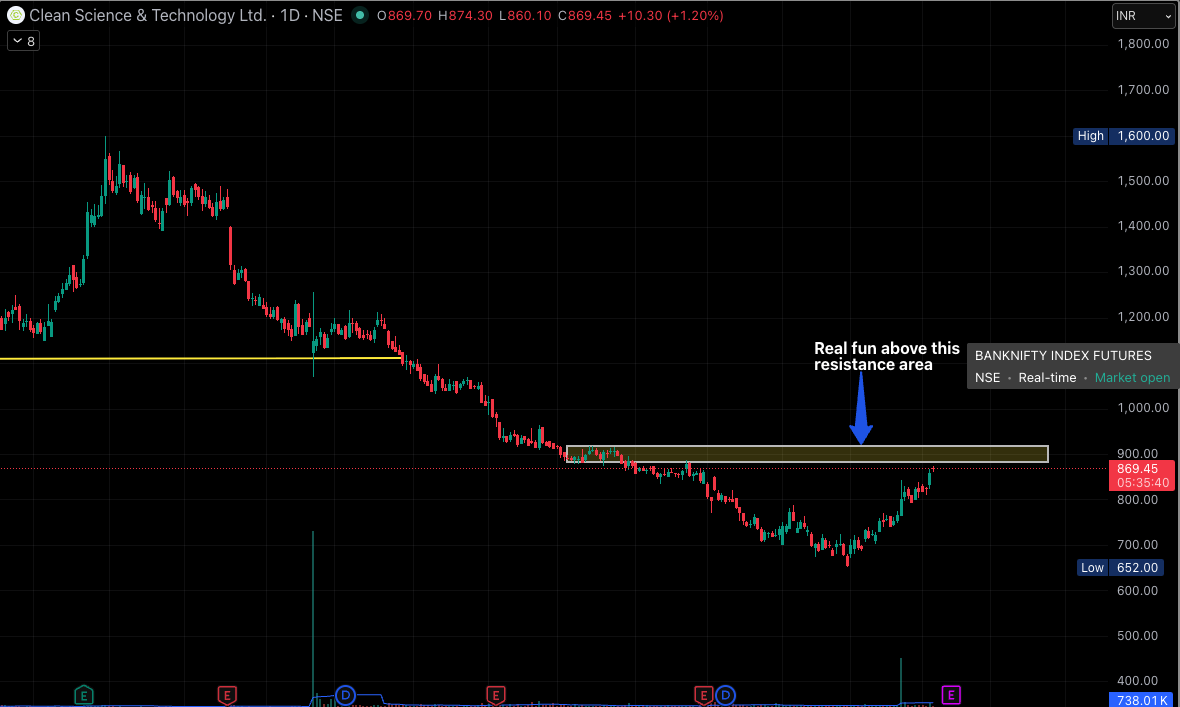The width and height of the screenshot is (1180, 707).
Task: Click the High 1,600.00 price label
Action: (x=1123, y=136)
